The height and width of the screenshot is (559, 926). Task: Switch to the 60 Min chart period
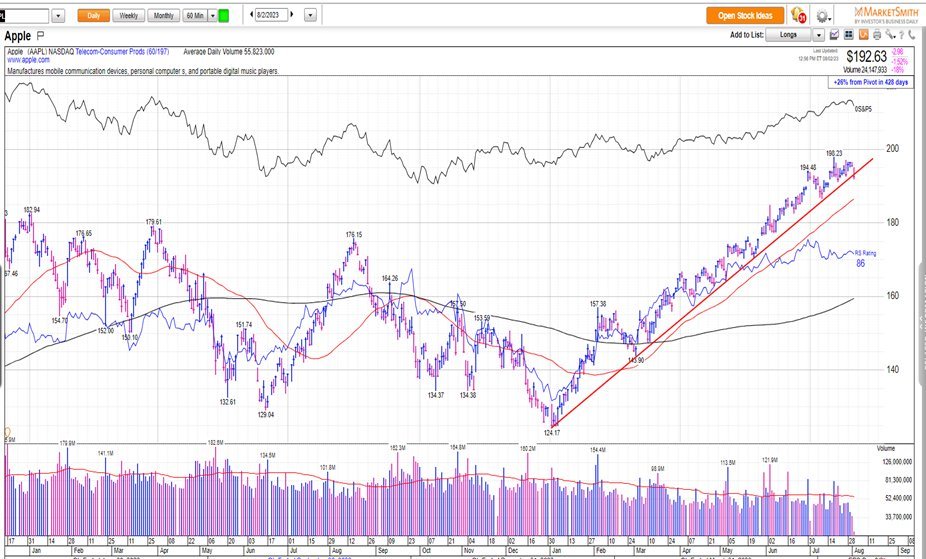click(195, 16)
